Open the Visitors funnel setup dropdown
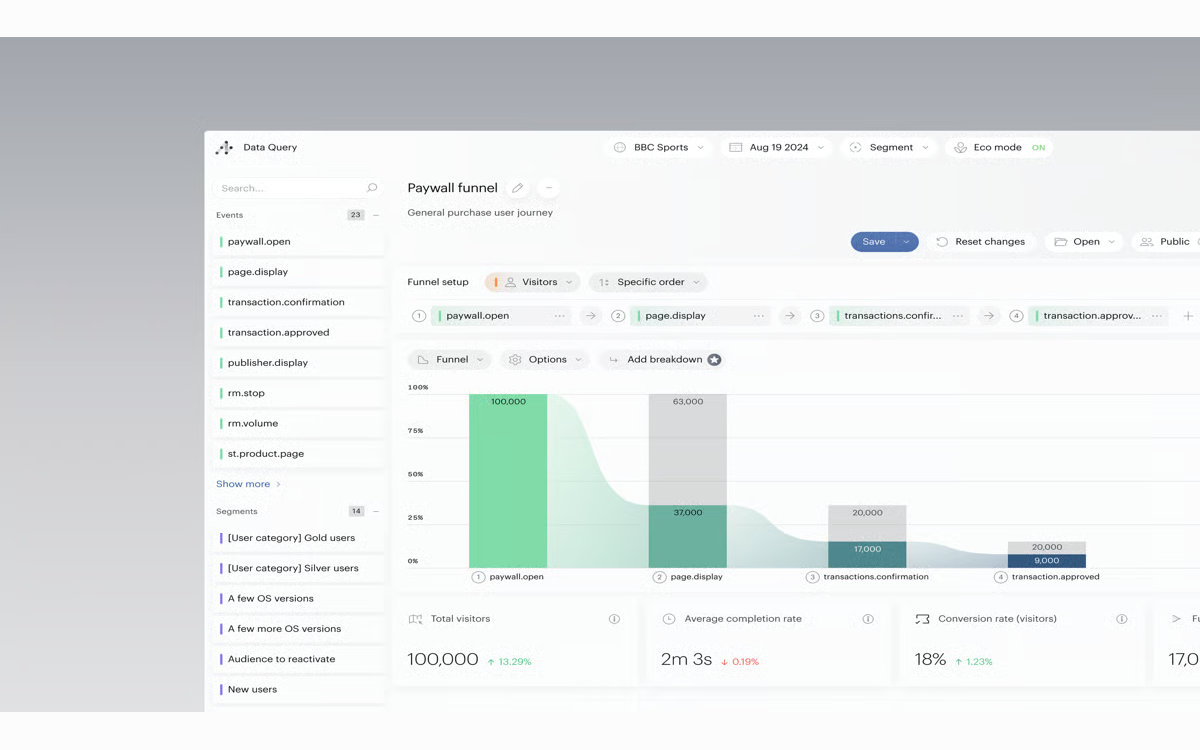 532,283
